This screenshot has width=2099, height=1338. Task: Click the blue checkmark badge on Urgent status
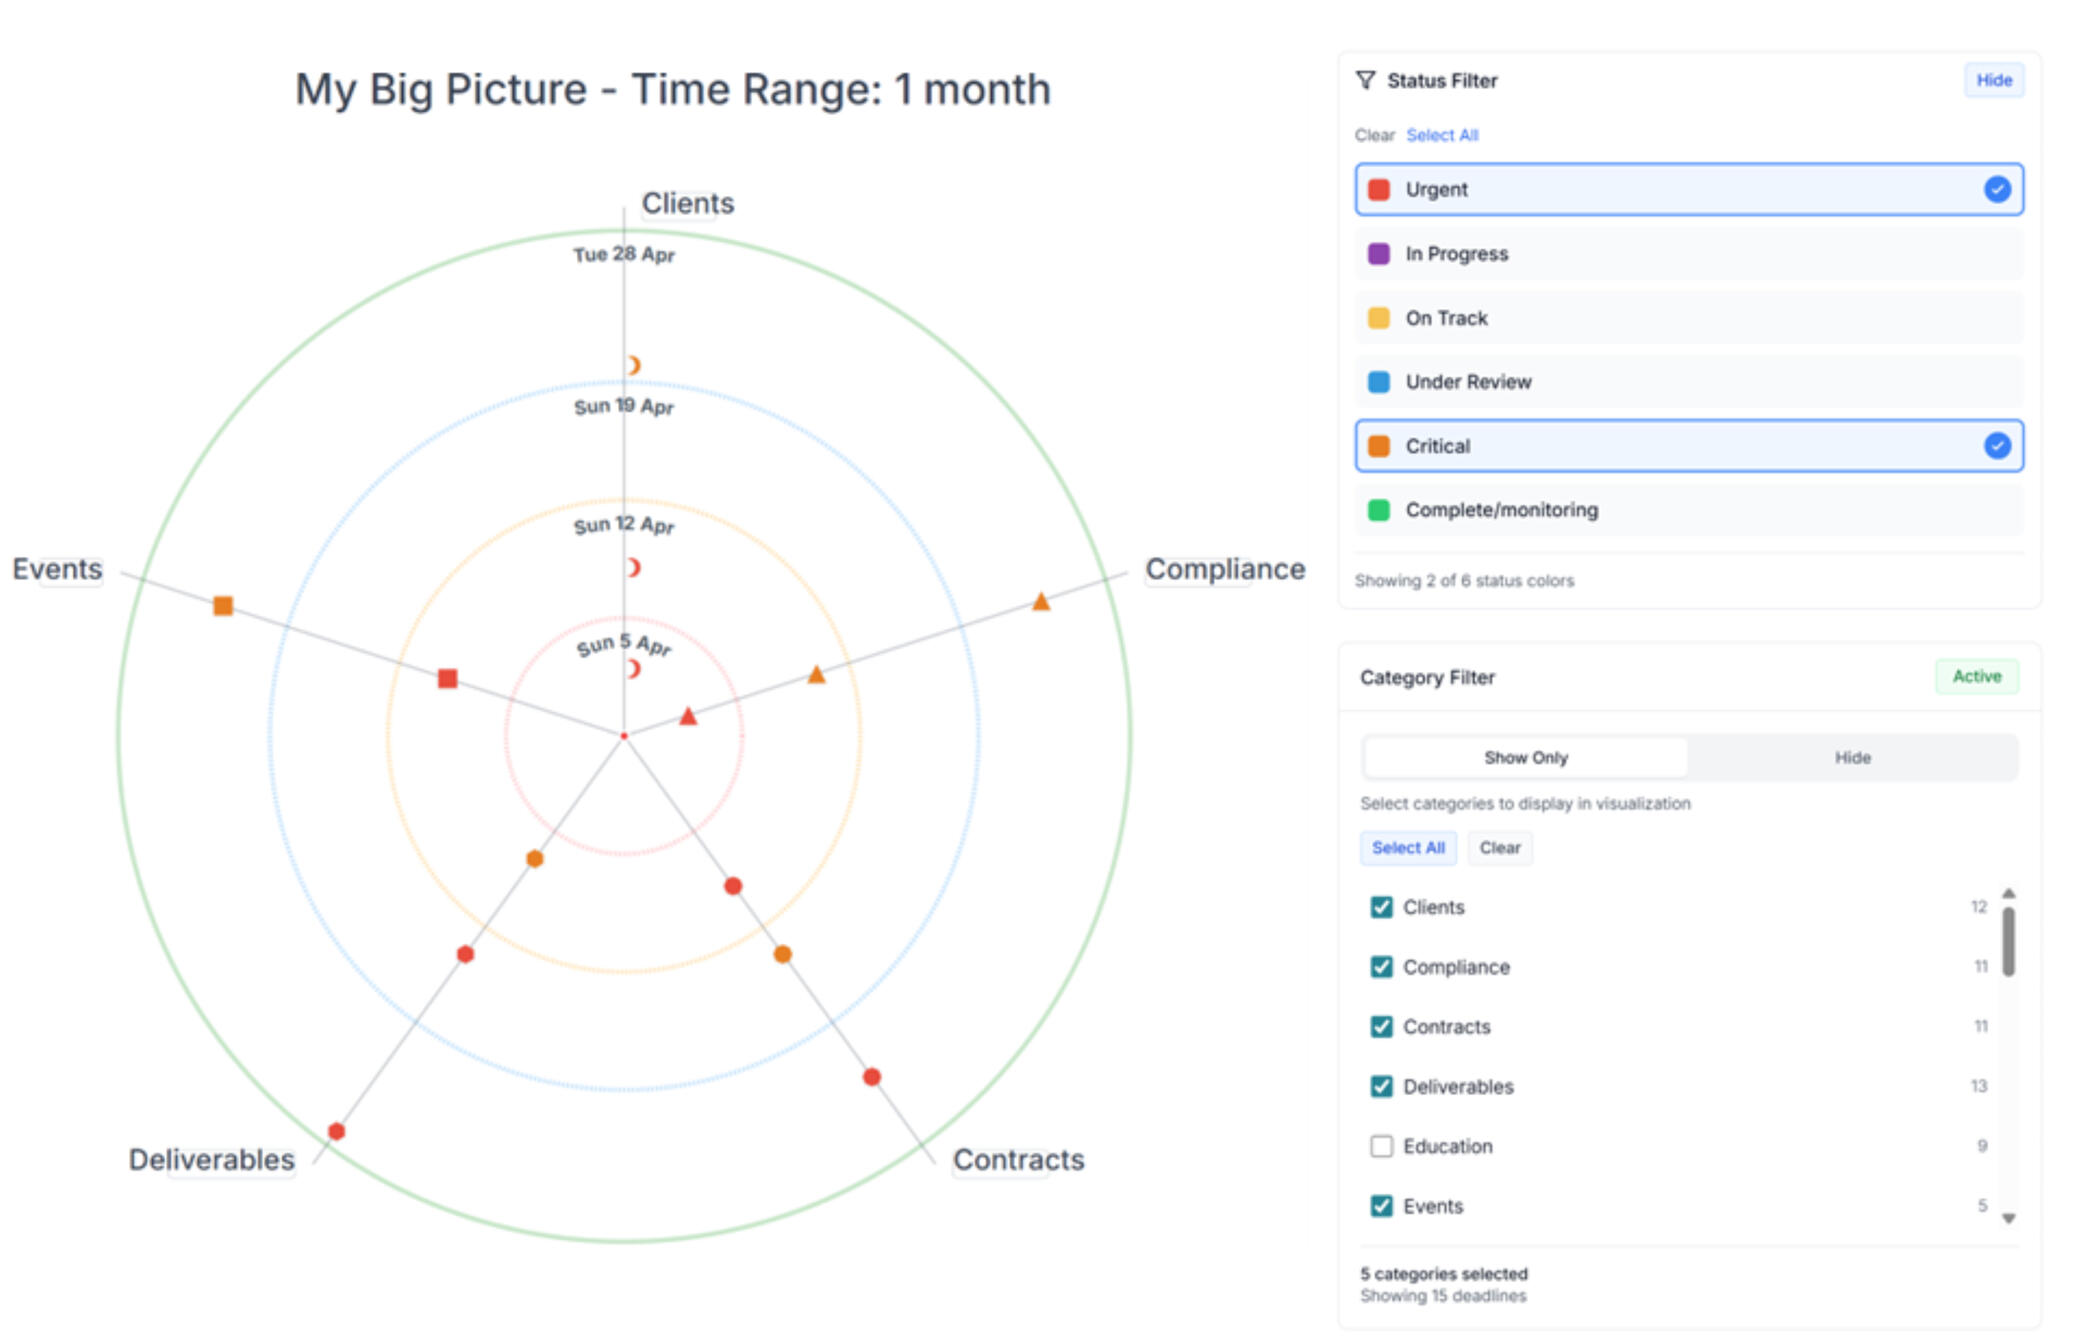coord(1996,189)
